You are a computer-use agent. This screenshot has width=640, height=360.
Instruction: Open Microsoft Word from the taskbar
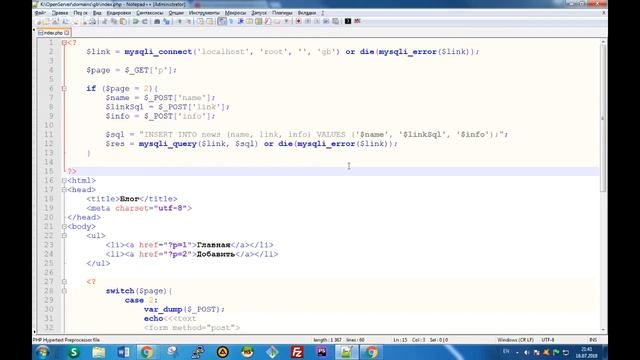pyautogui.click(x=123, y=352)
